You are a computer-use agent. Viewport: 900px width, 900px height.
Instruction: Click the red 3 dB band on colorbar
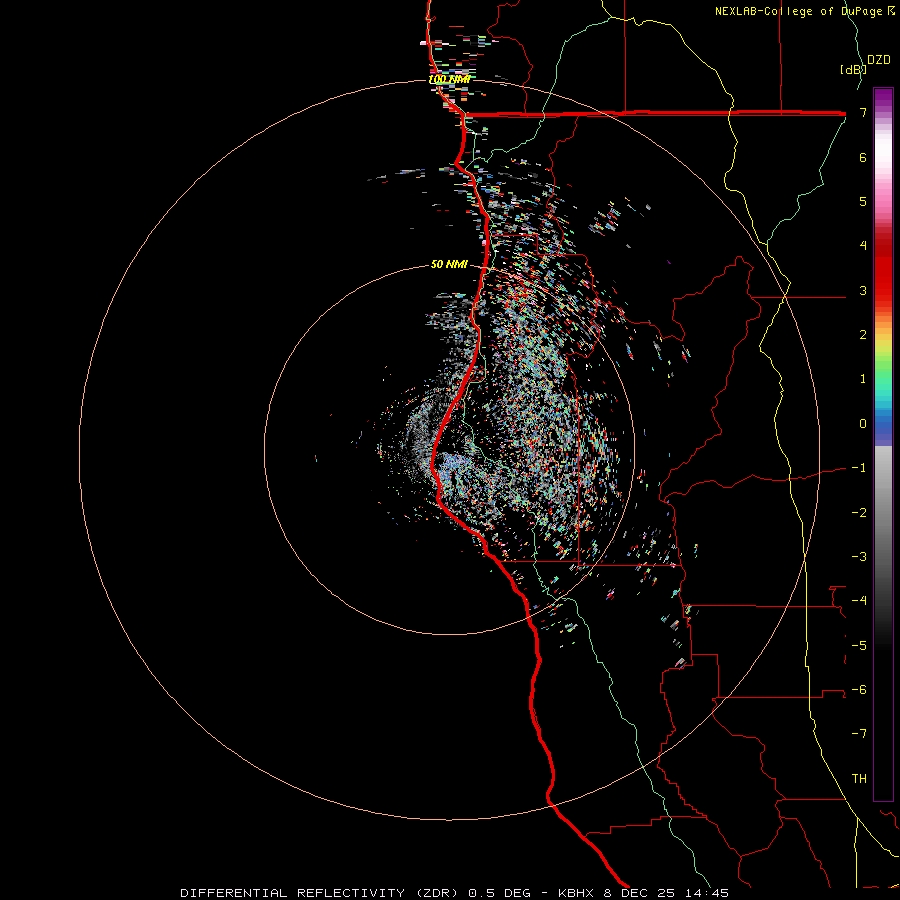(x=883, y=287)
